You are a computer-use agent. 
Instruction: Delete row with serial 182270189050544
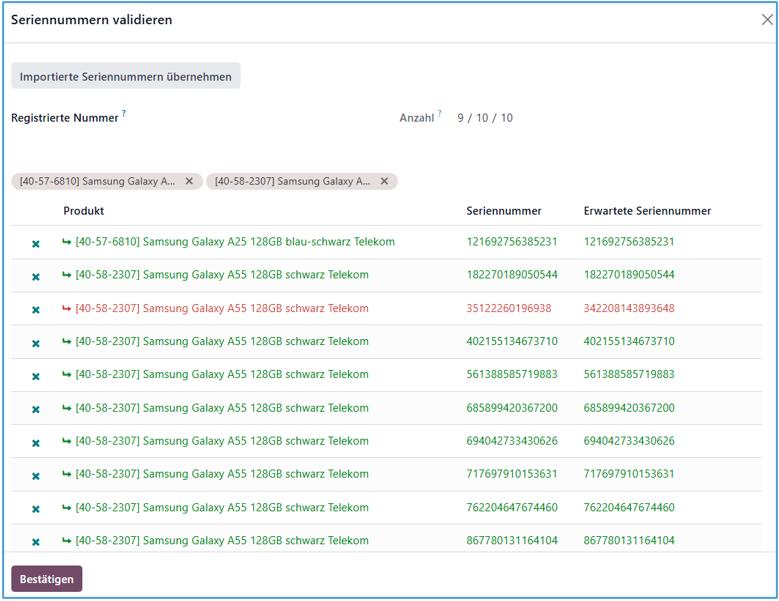(x=36, y=276)
